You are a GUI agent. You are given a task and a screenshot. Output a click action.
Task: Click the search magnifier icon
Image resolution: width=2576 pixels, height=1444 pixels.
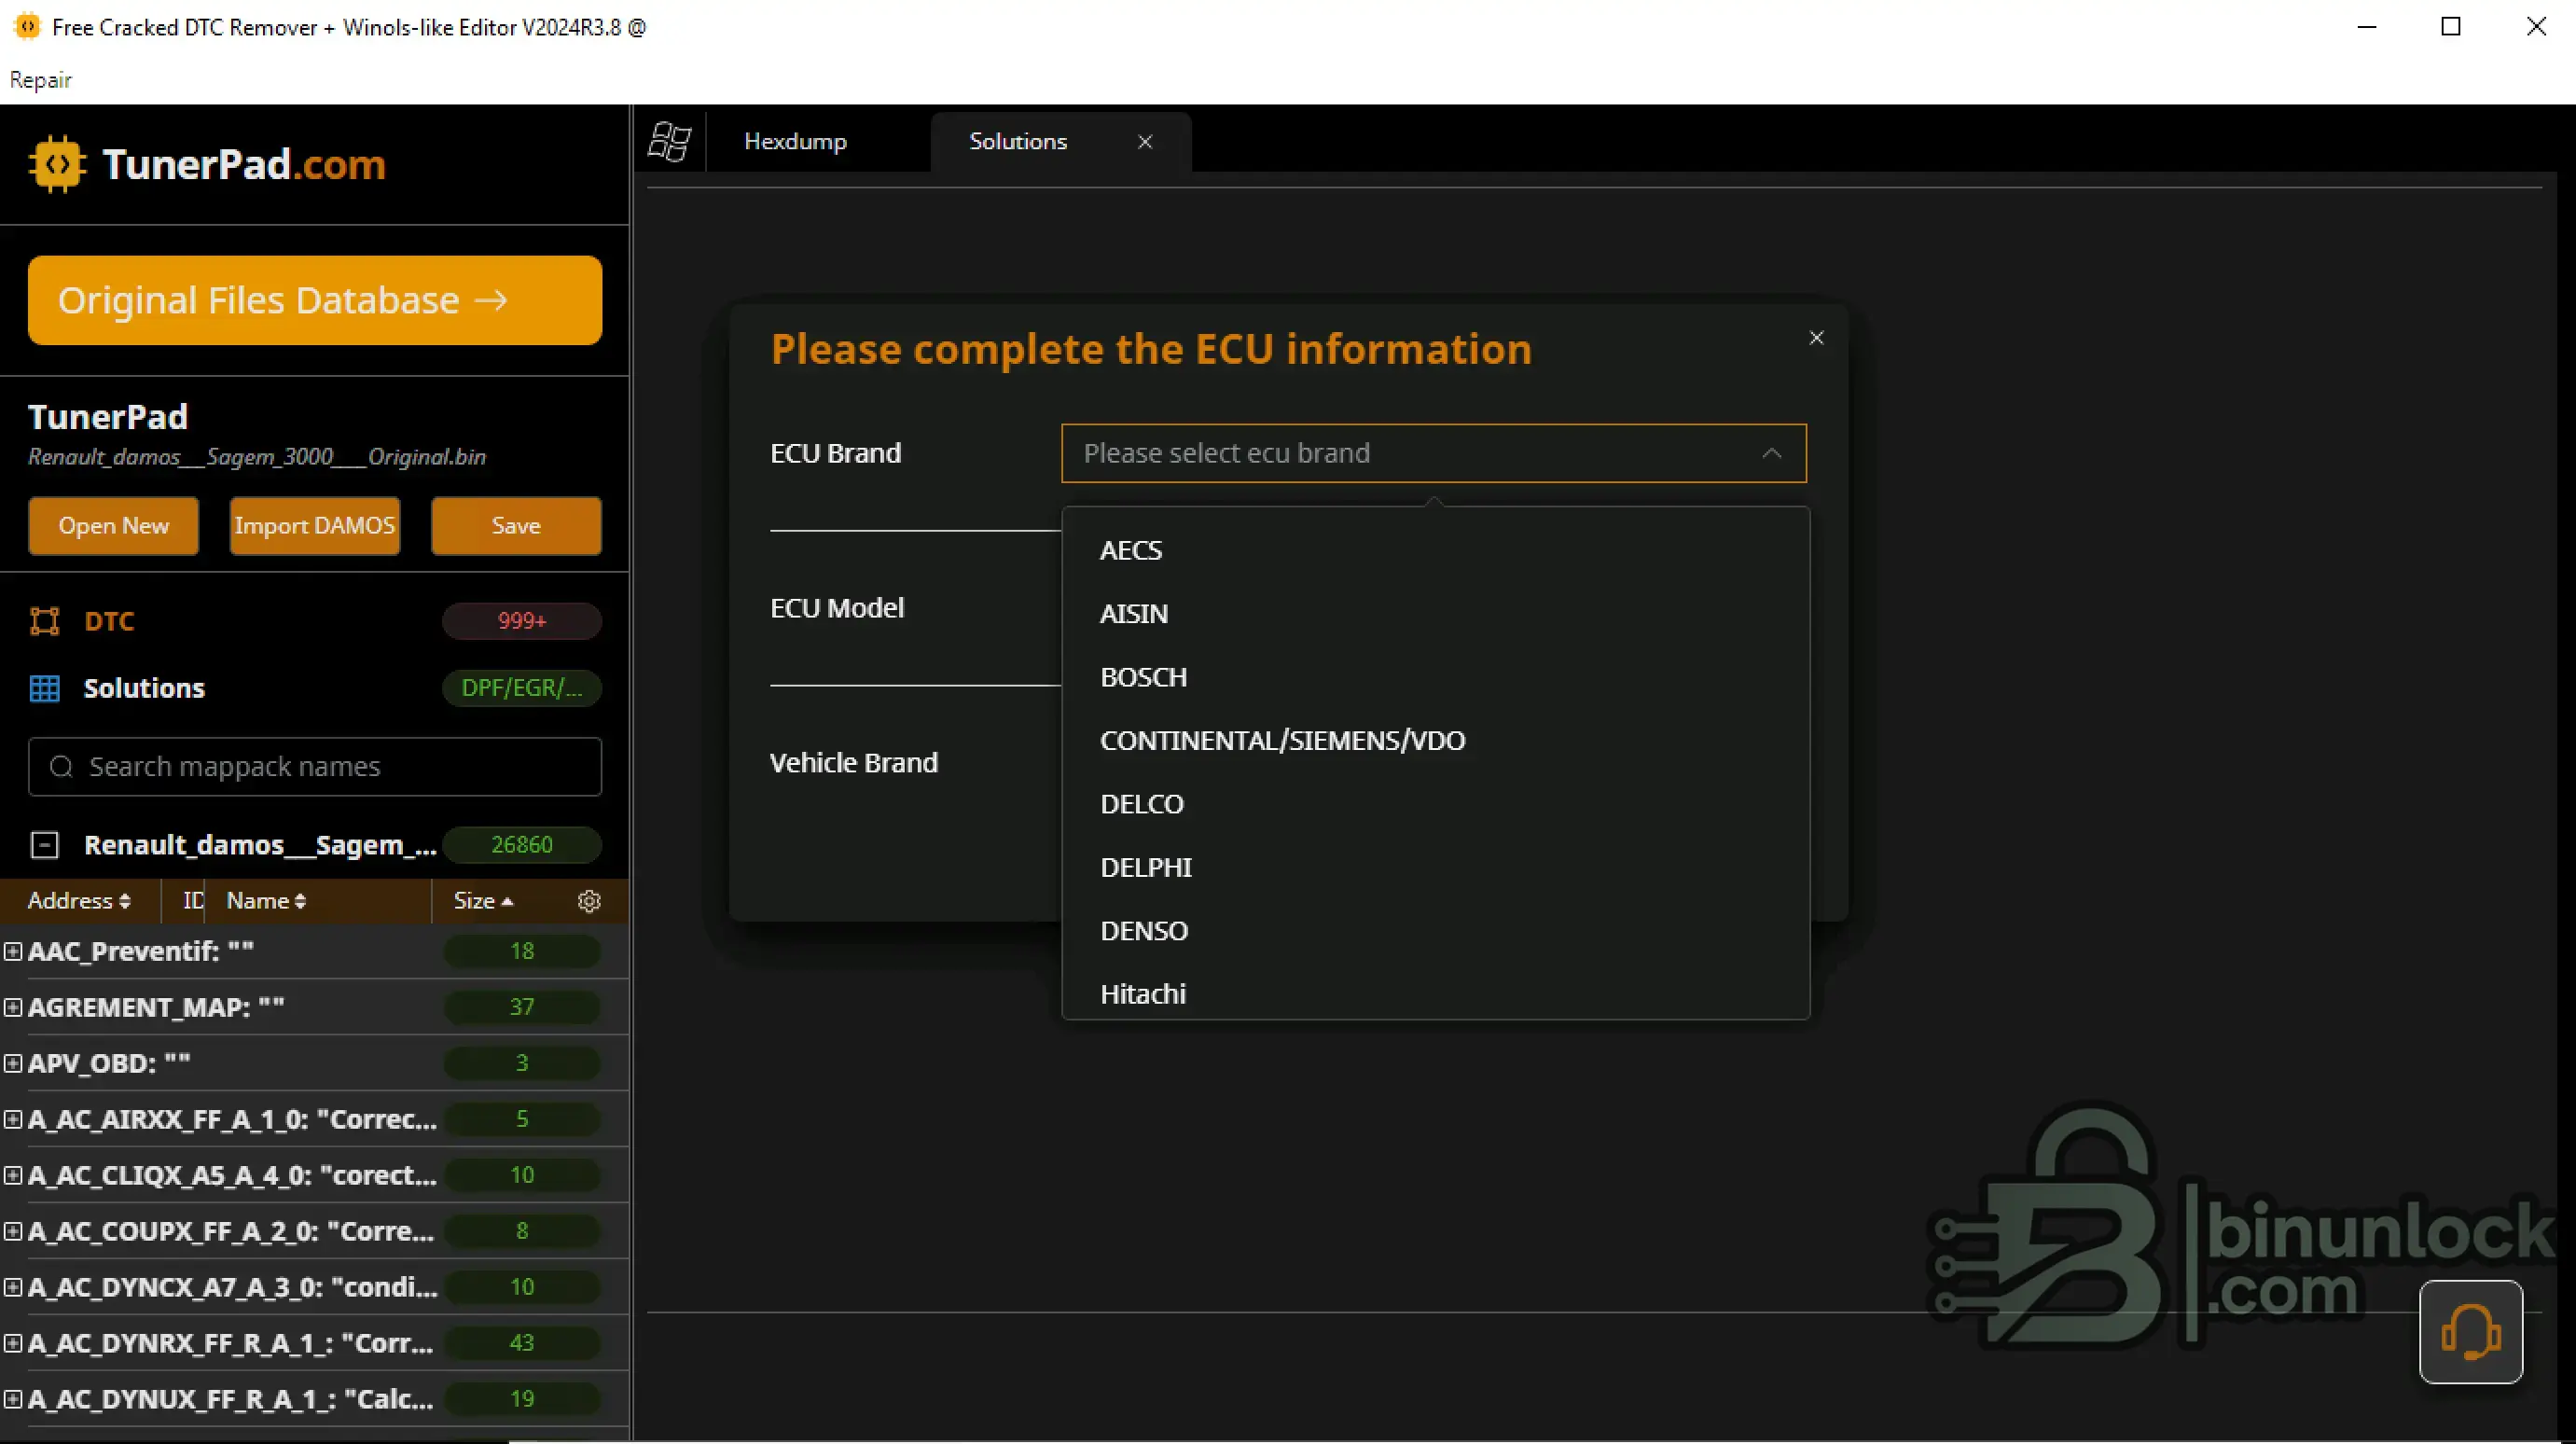point(61,766)
